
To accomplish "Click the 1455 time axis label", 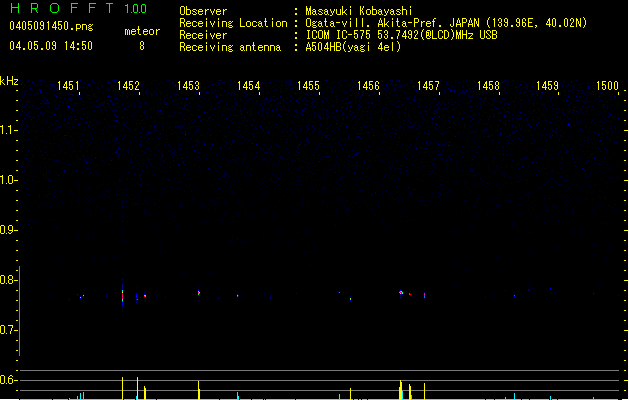I will point(308,86).
